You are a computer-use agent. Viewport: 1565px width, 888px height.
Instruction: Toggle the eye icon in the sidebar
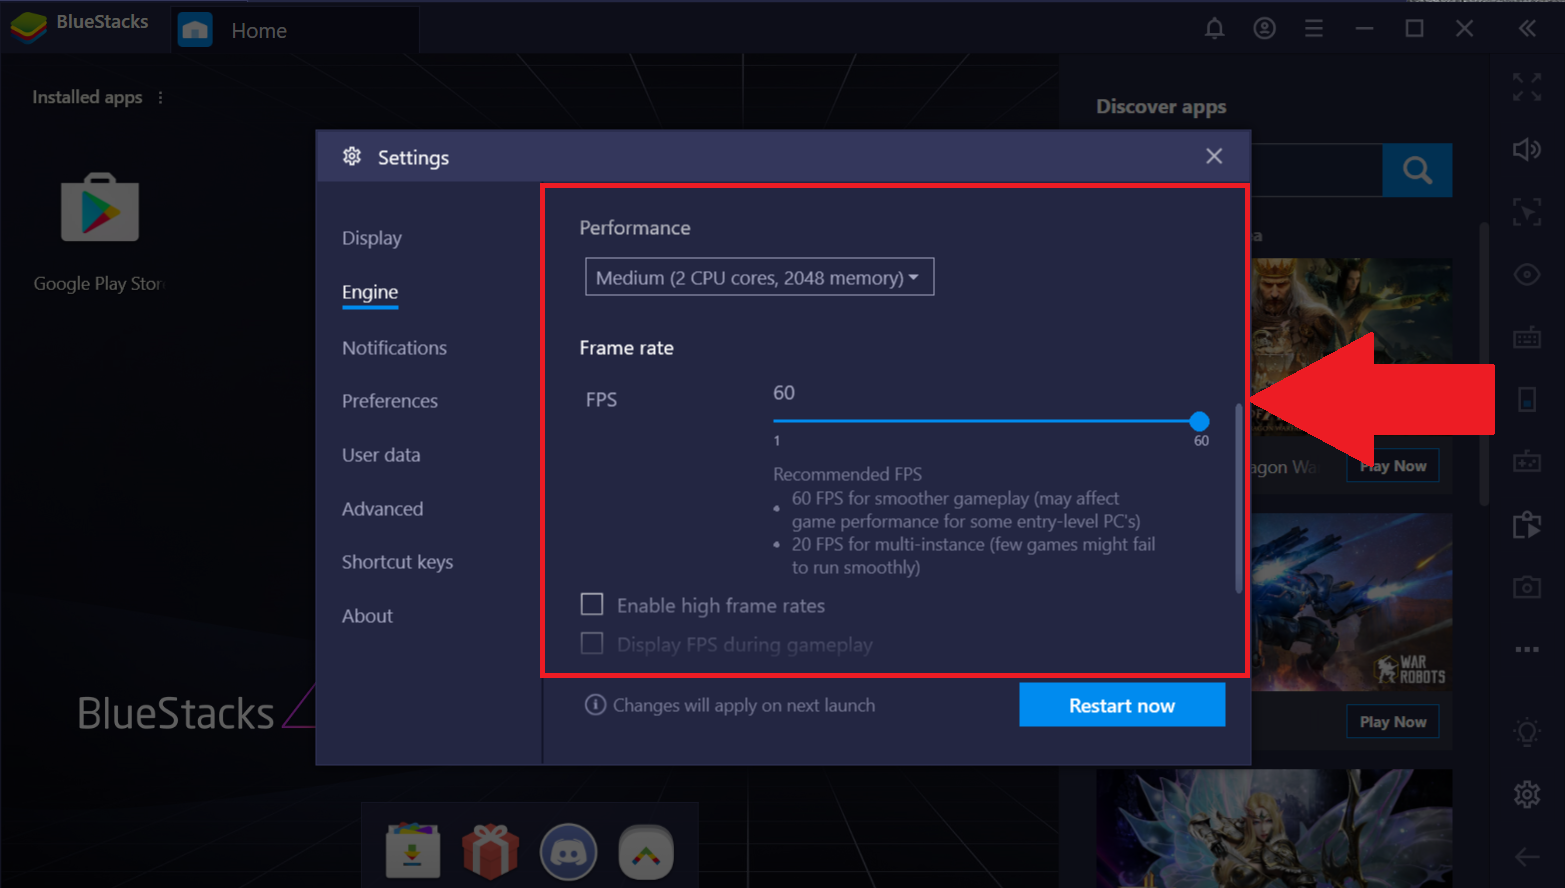point(1527,274)
